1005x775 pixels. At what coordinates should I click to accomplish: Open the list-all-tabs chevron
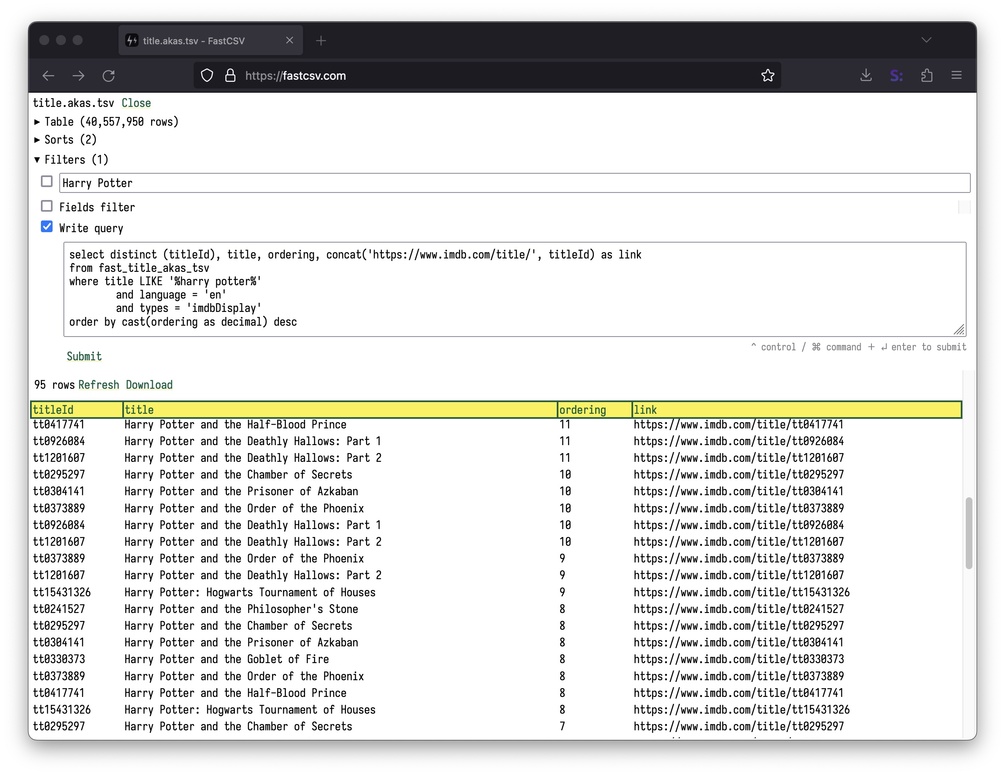[x=926, y=40]
